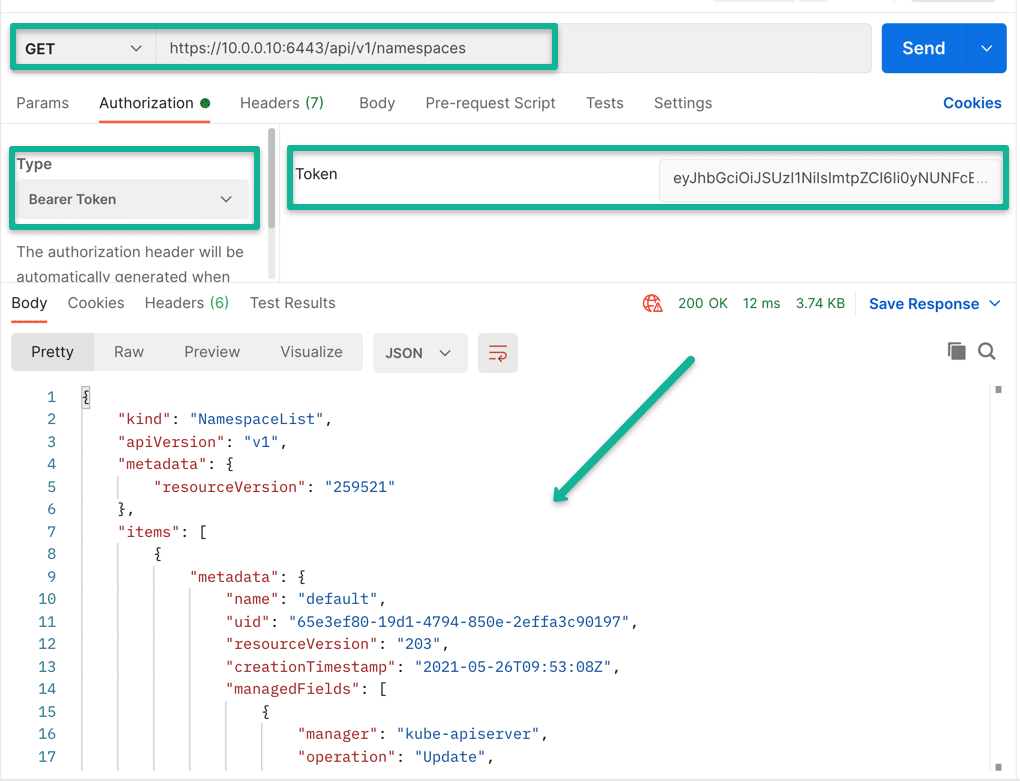Switch to the response Headers (6) tab
The image size is (1020, 781).
[x=186, y=303]
